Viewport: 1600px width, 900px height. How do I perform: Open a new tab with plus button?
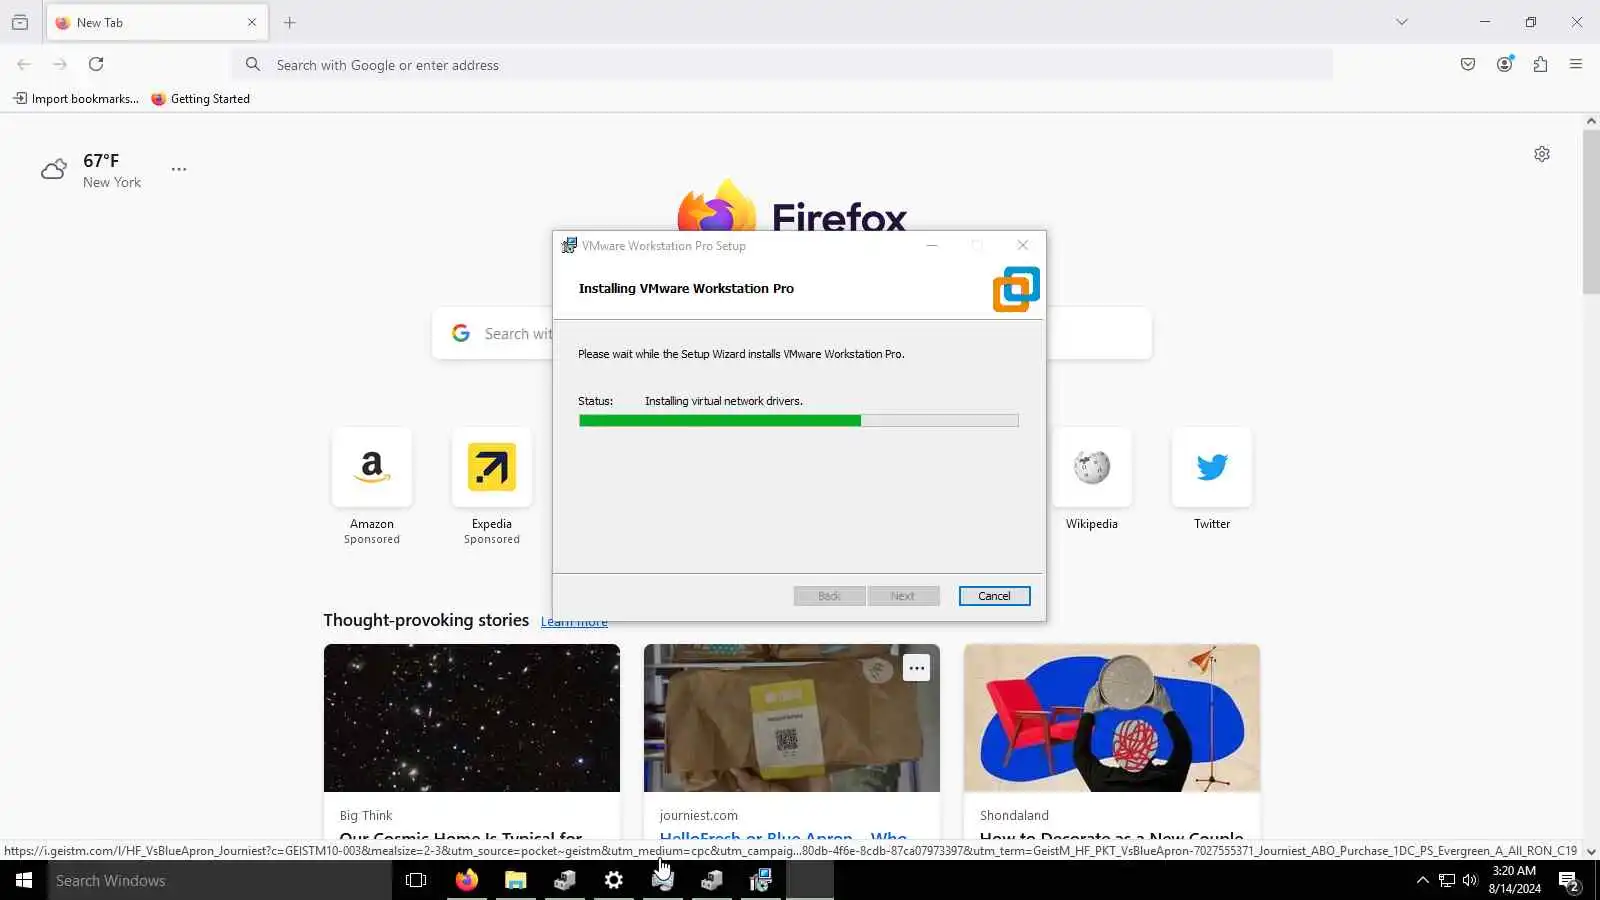point(290,22)
